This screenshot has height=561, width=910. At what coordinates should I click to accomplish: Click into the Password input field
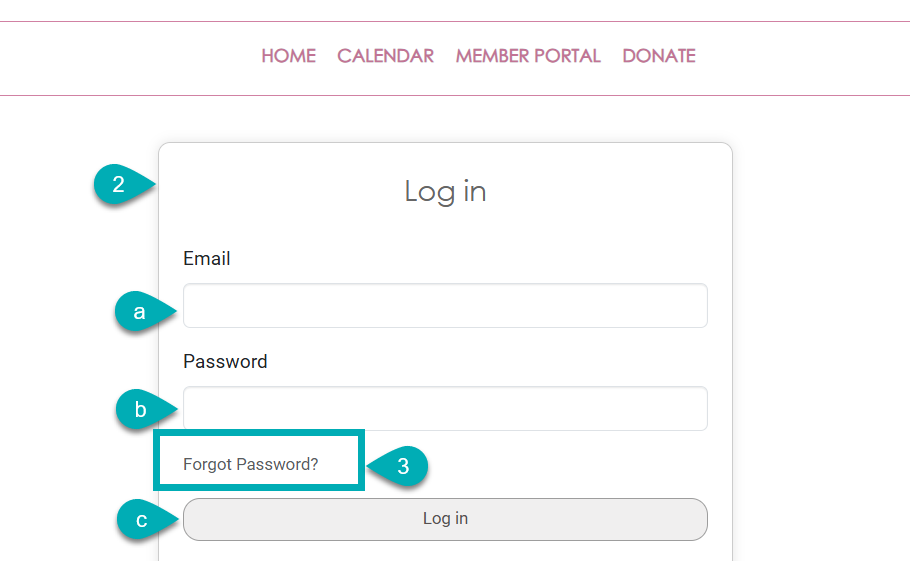[x=445, y=409]
